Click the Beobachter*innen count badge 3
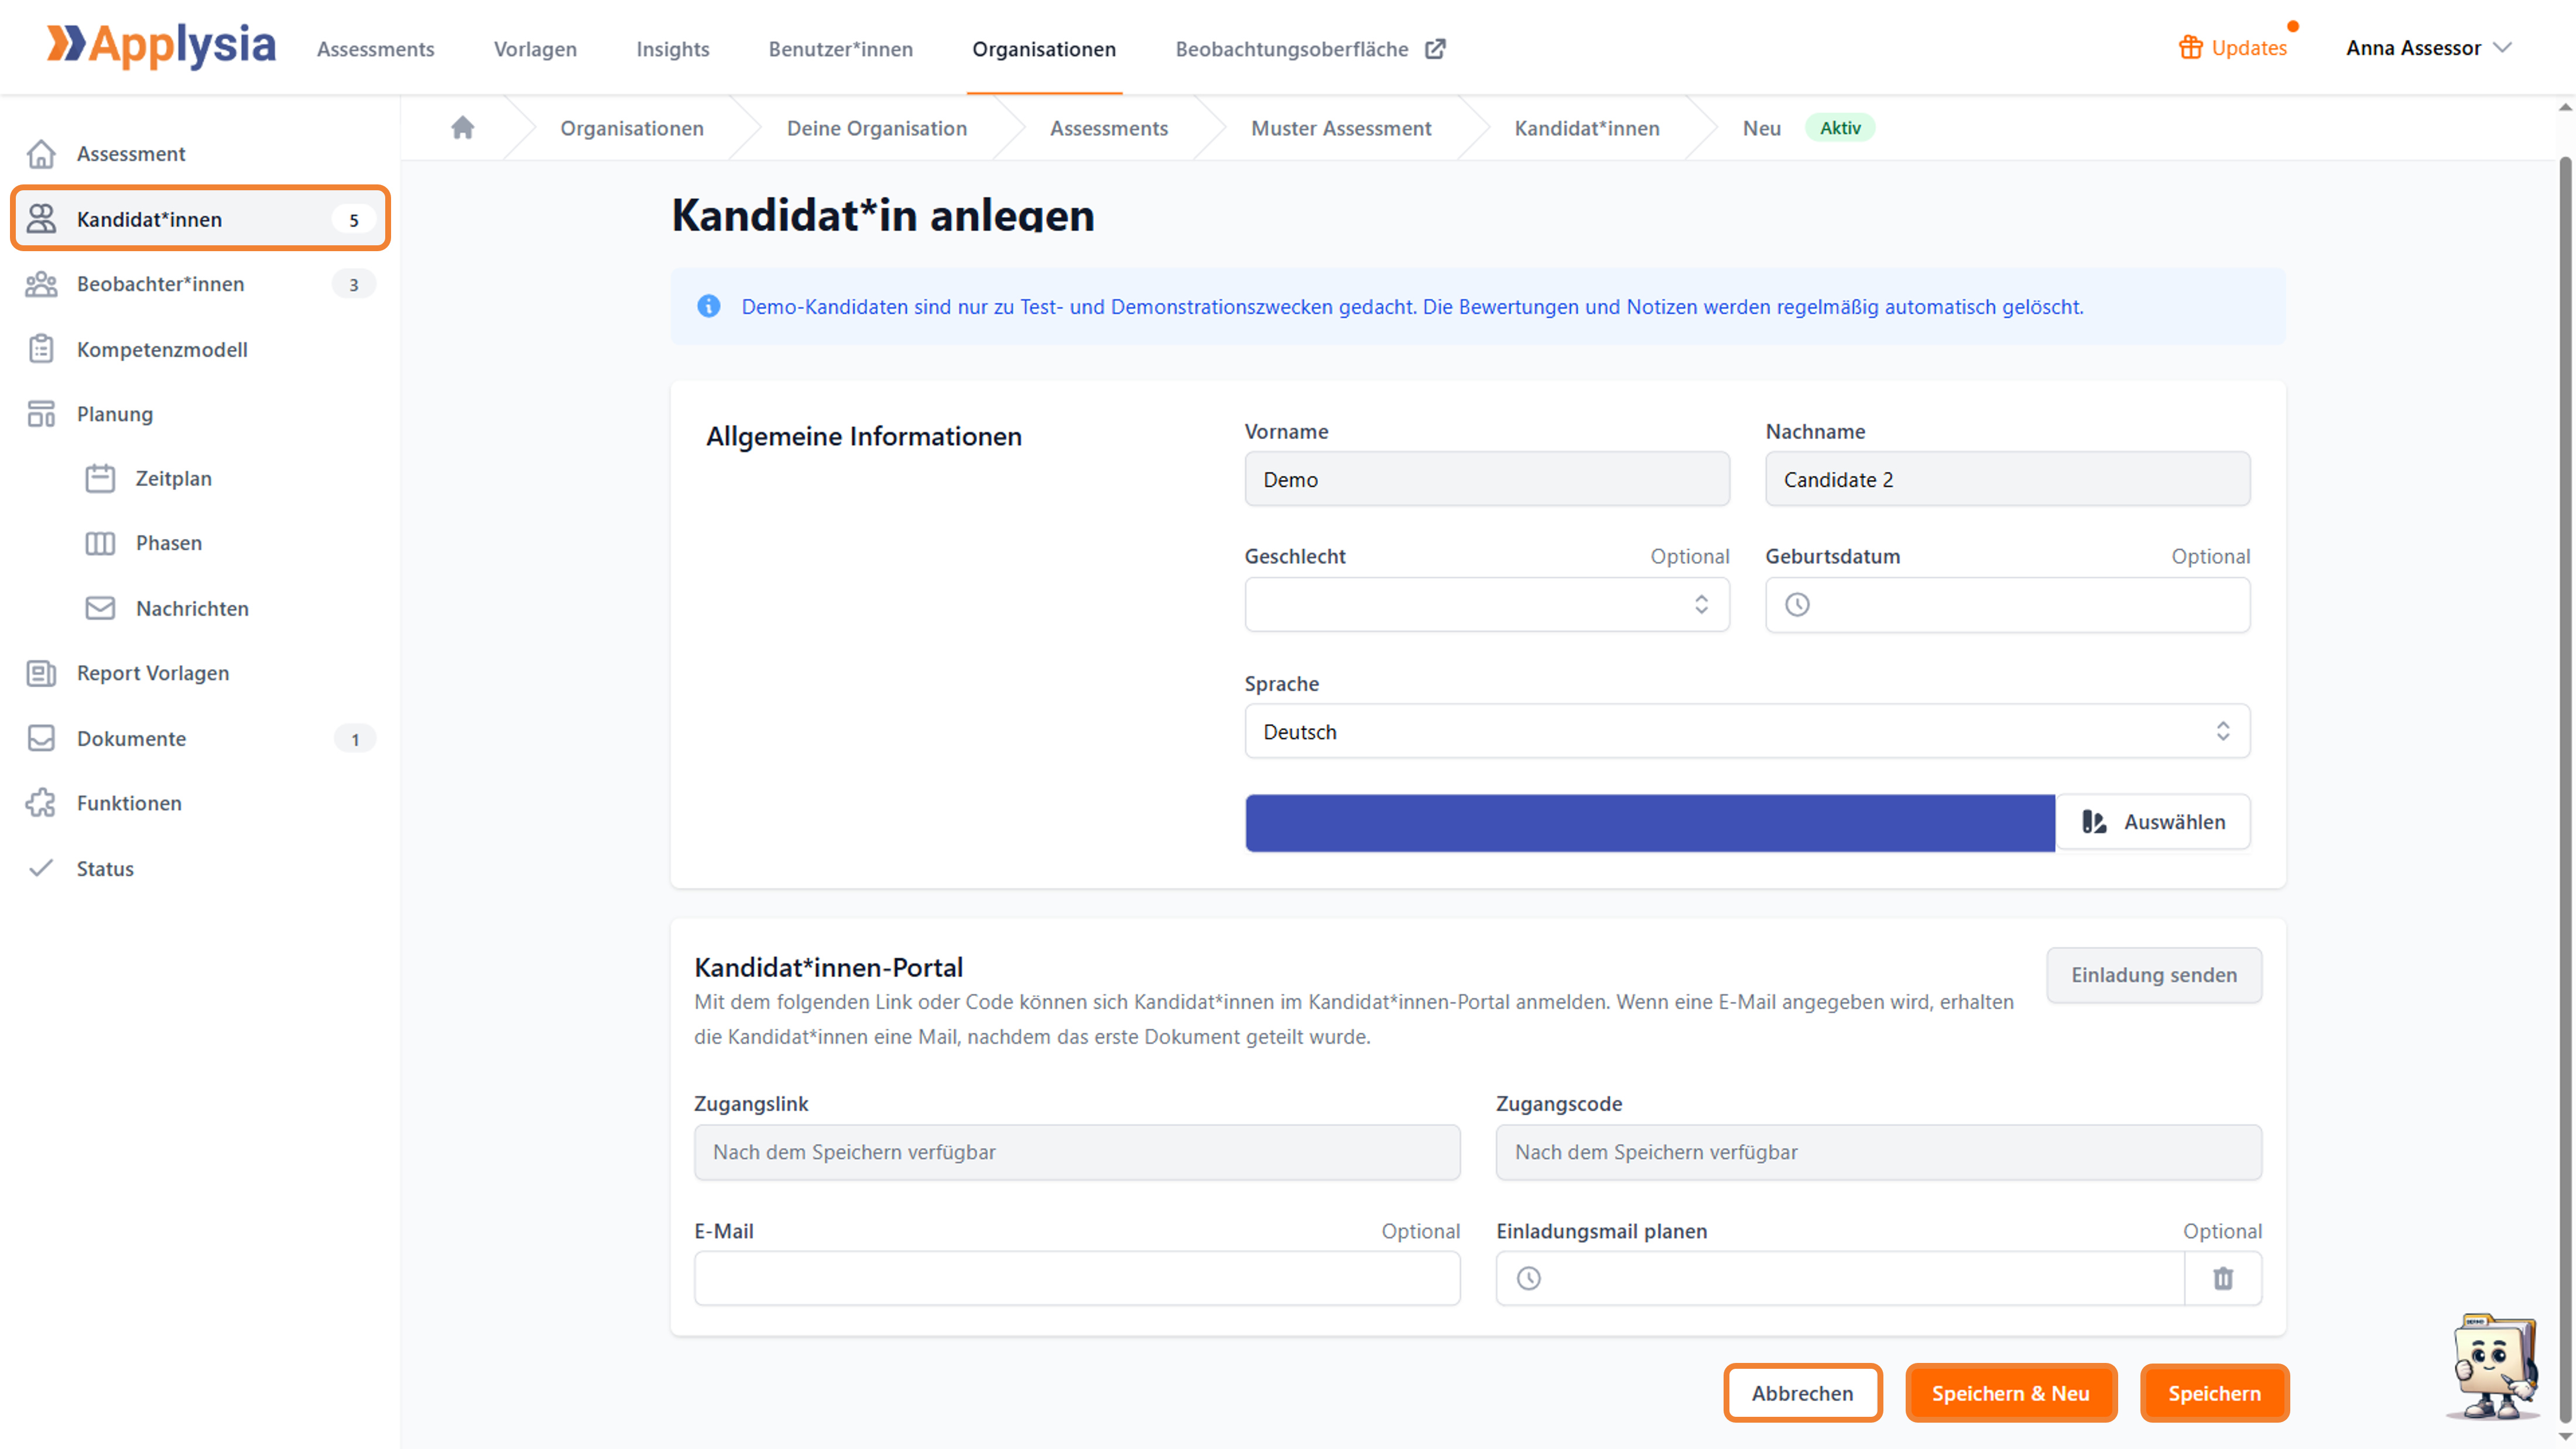Viewport: 2576px width, 1449px height. [354, 285]
